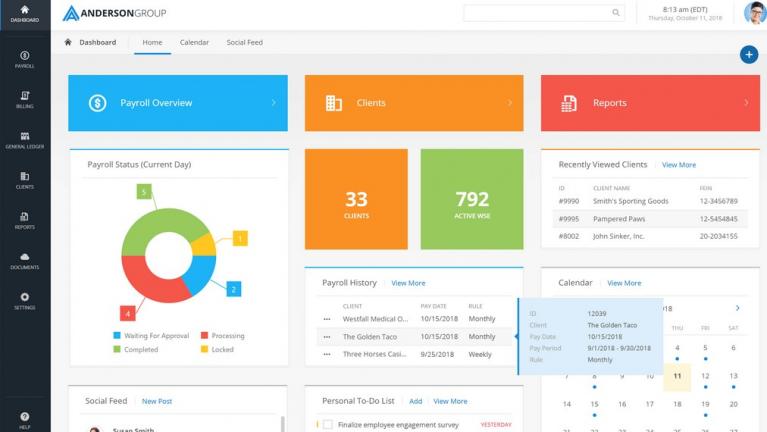Click View More in Personal To-Do List
This screenshot has width=767, height=432.
point(451,401)
